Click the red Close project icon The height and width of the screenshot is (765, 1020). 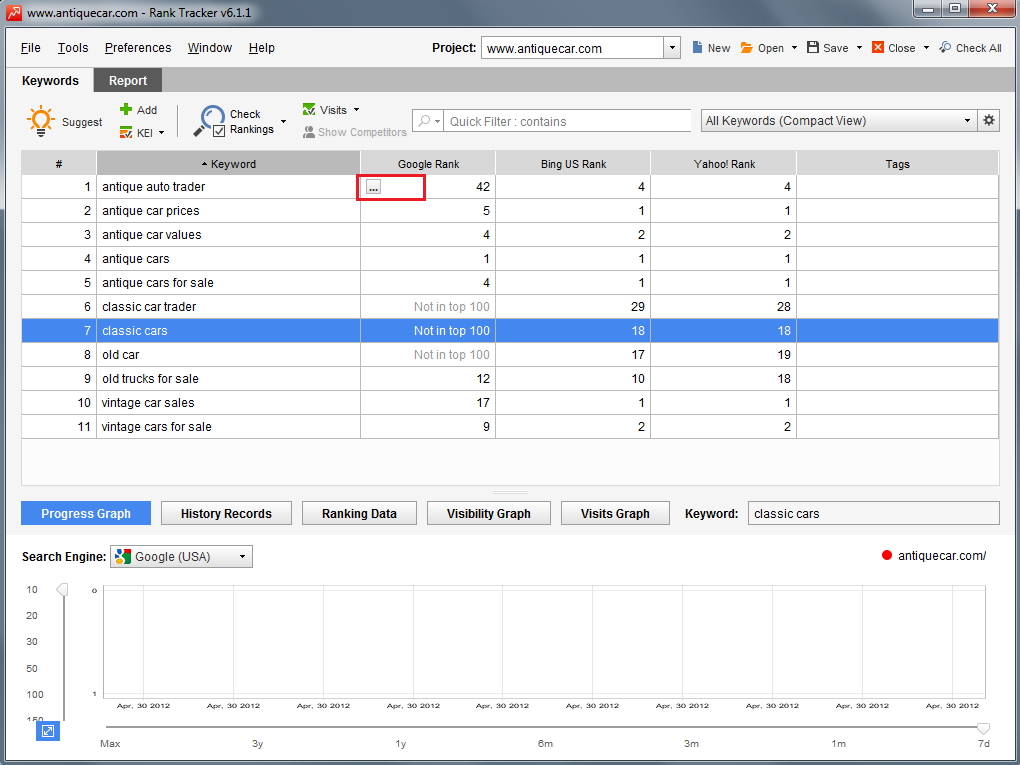(x=878, y=47)
